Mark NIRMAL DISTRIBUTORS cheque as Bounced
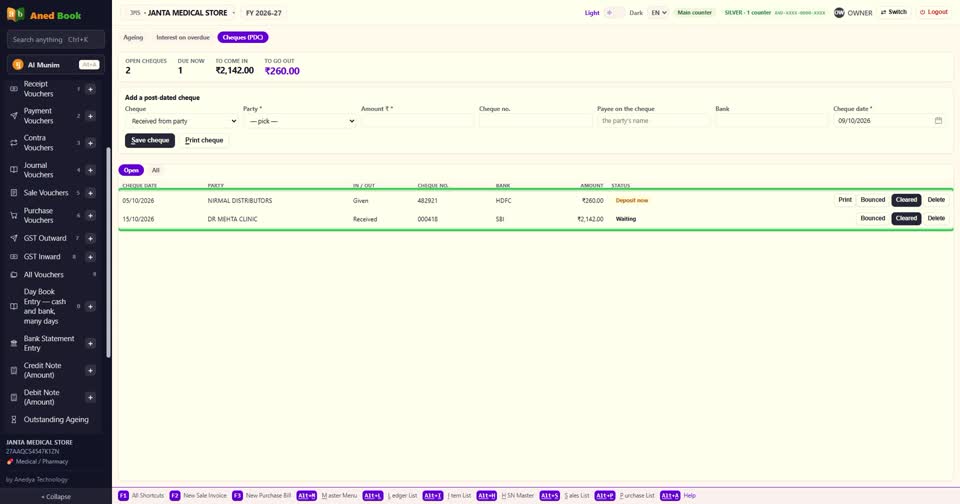This screenshot has height=504, width=960. 872,200
